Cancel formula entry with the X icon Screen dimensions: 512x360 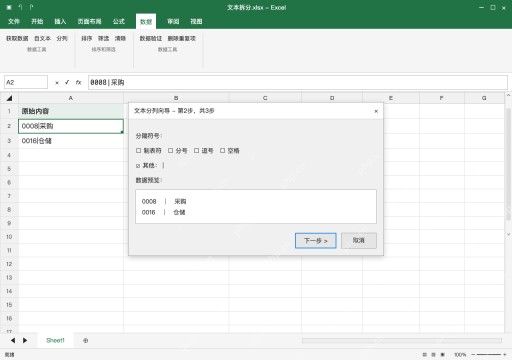coord(57,83)
